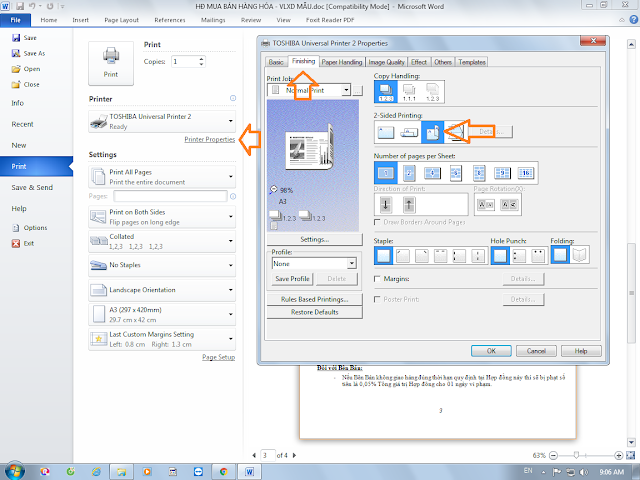Select 16 pages per sheet icon
This screenshot has height=480, width=640.
tap(526, 173)
